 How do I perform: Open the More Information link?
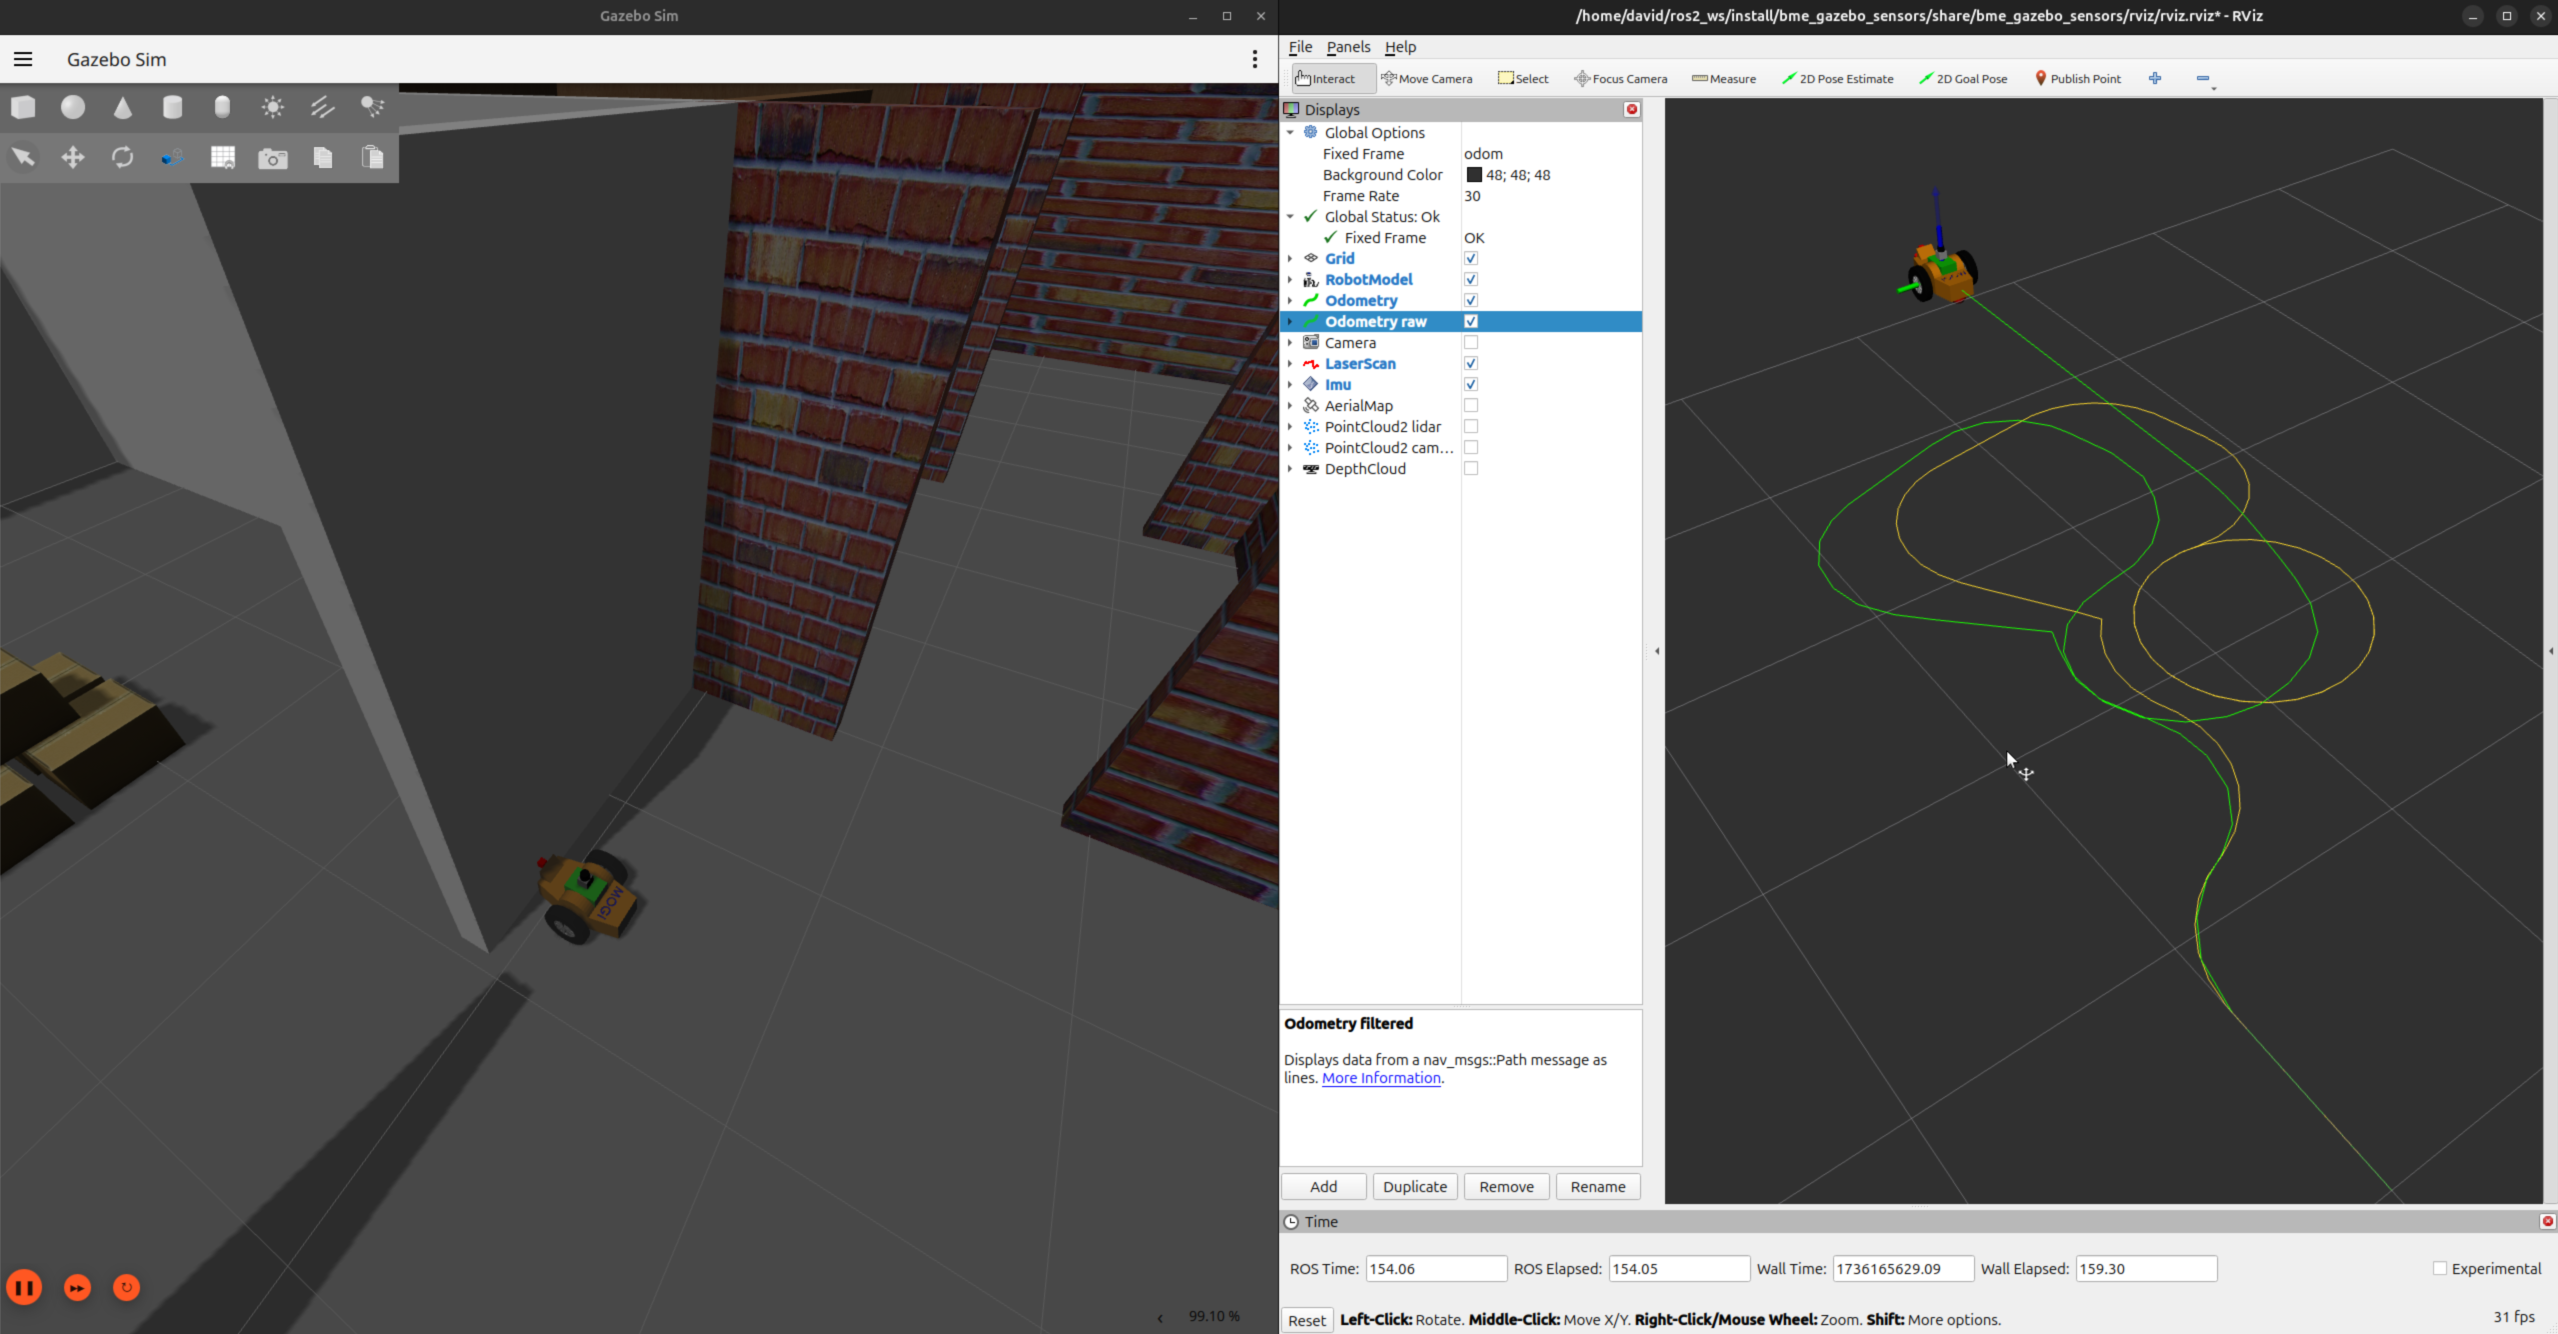pos(1381,1078)
